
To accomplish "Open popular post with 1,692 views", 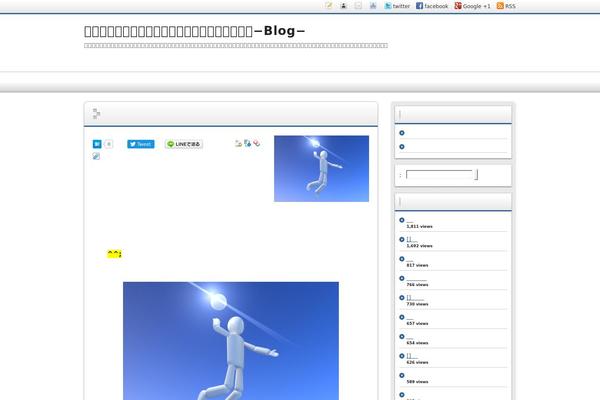I will click(412, 240).
